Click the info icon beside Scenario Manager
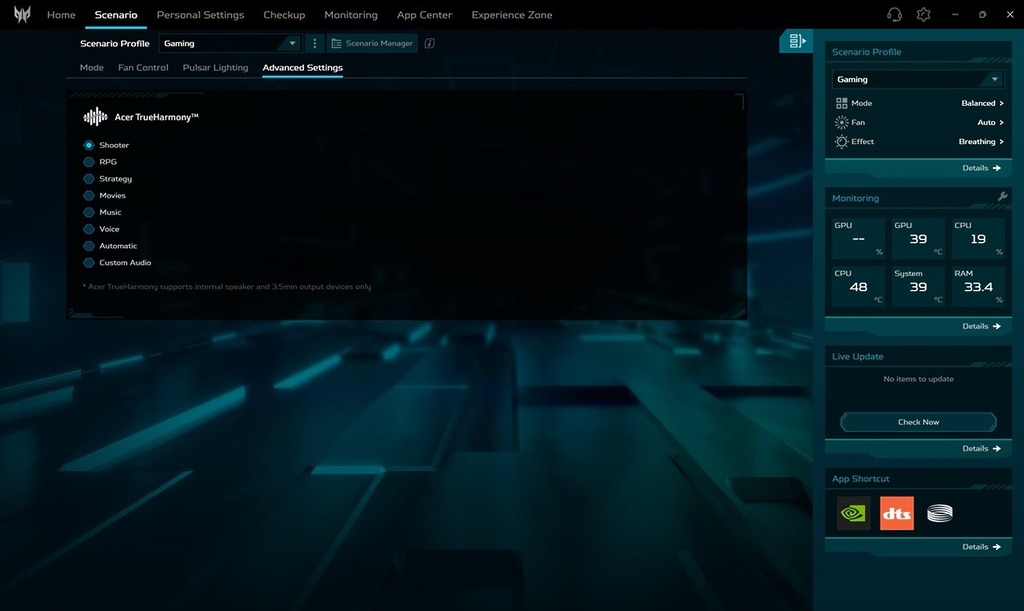This screenshot has height=611, width=1024. click(x=430, y=43)
